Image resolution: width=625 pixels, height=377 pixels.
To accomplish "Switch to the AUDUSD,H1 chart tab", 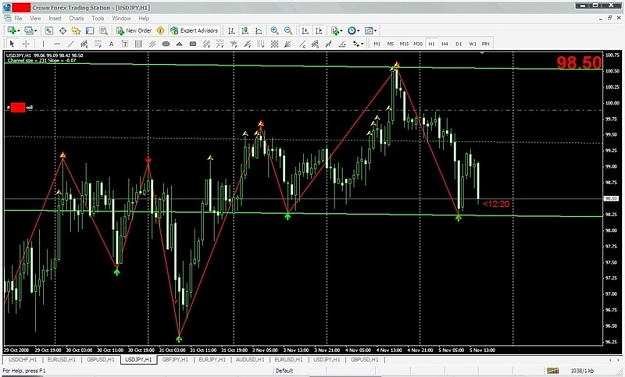I will click(x=250, y=360).
